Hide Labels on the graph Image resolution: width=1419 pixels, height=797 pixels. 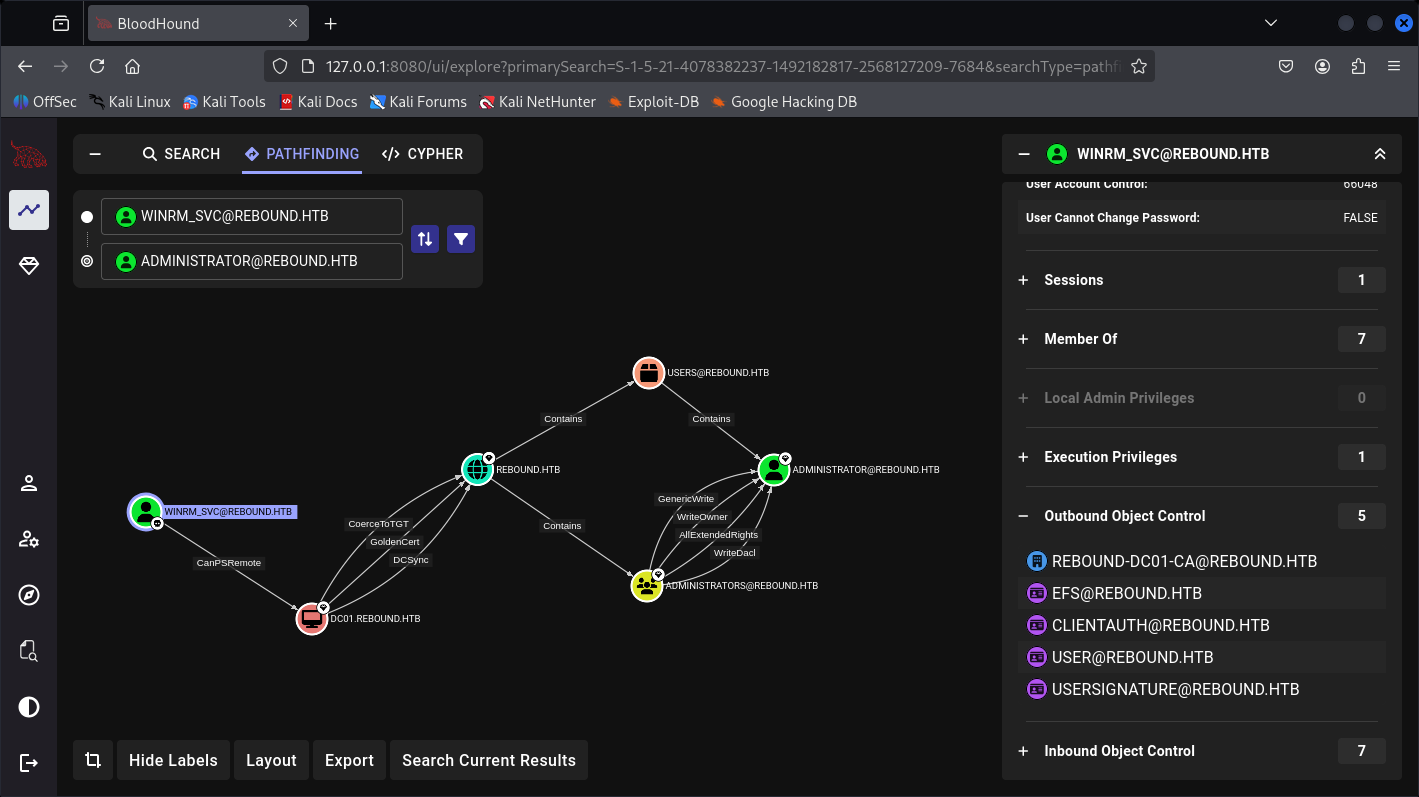[173, 760]
